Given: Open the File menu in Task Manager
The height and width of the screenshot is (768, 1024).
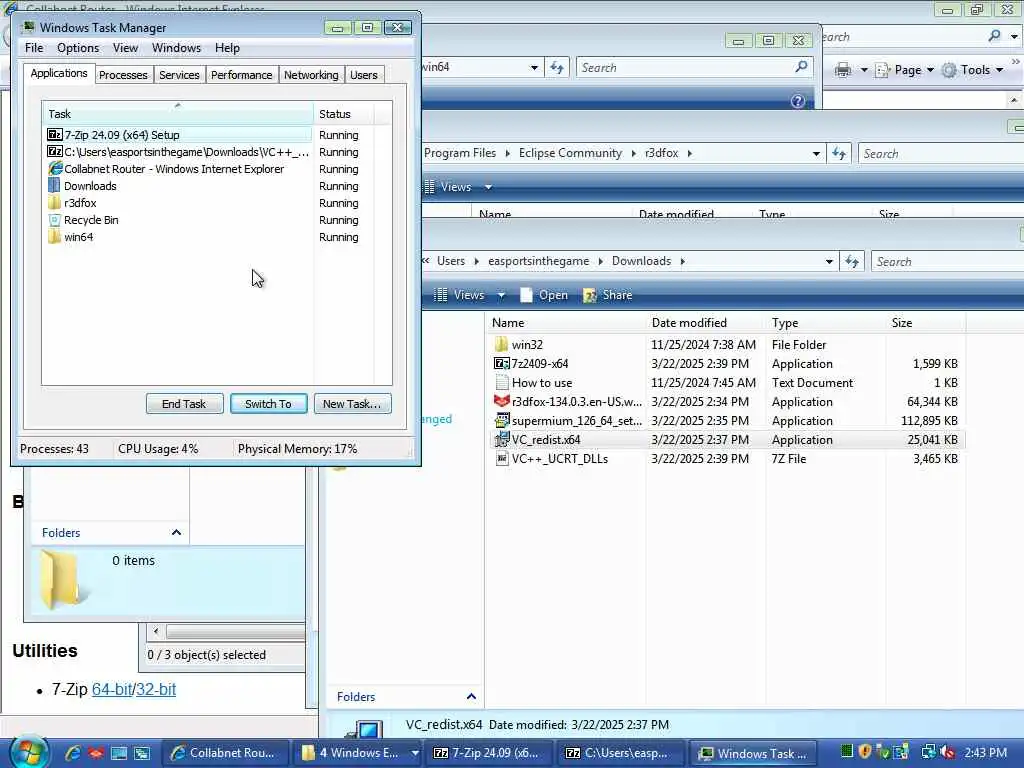Looking at the screenshot, I should tap(34, 48).
